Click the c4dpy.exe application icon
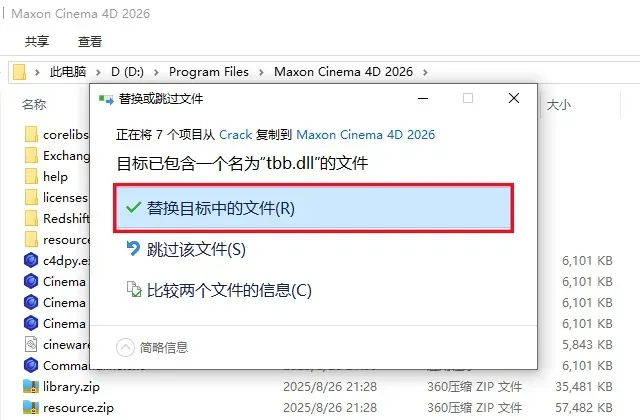This screenshot has height=420, width=640. pyautogui.click(x=31, y=260)
